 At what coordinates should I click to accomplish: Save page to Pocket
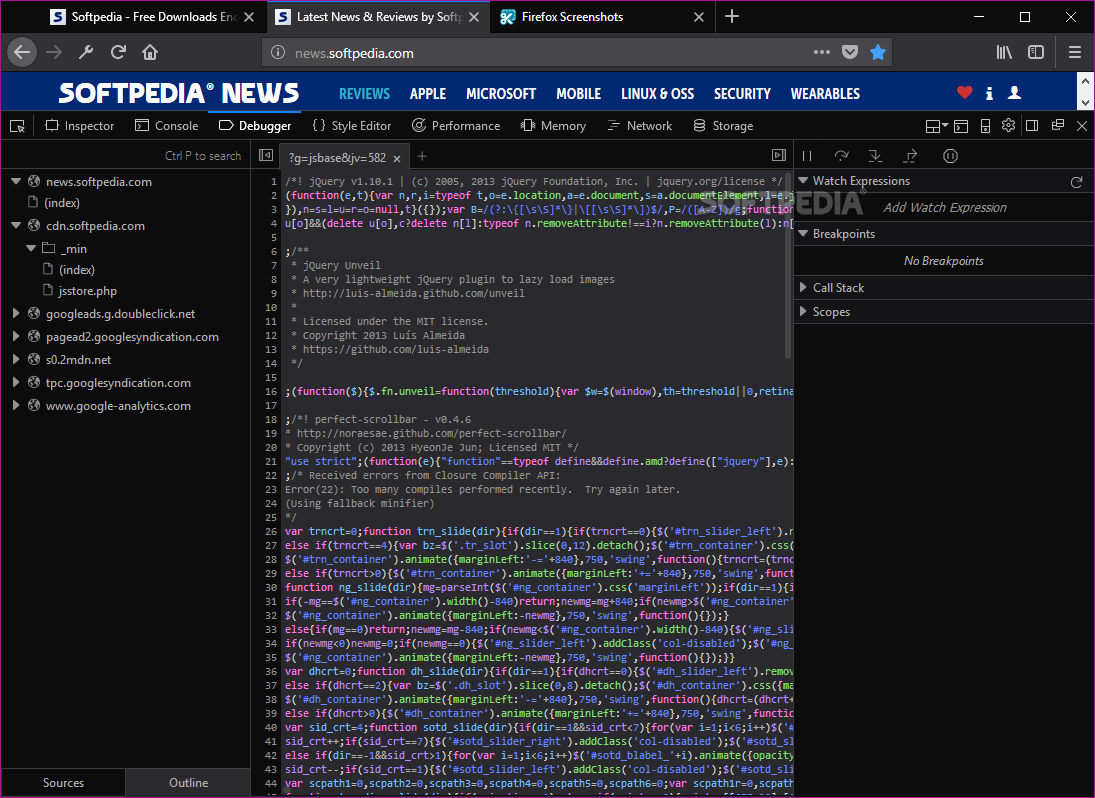click(850, 52)
